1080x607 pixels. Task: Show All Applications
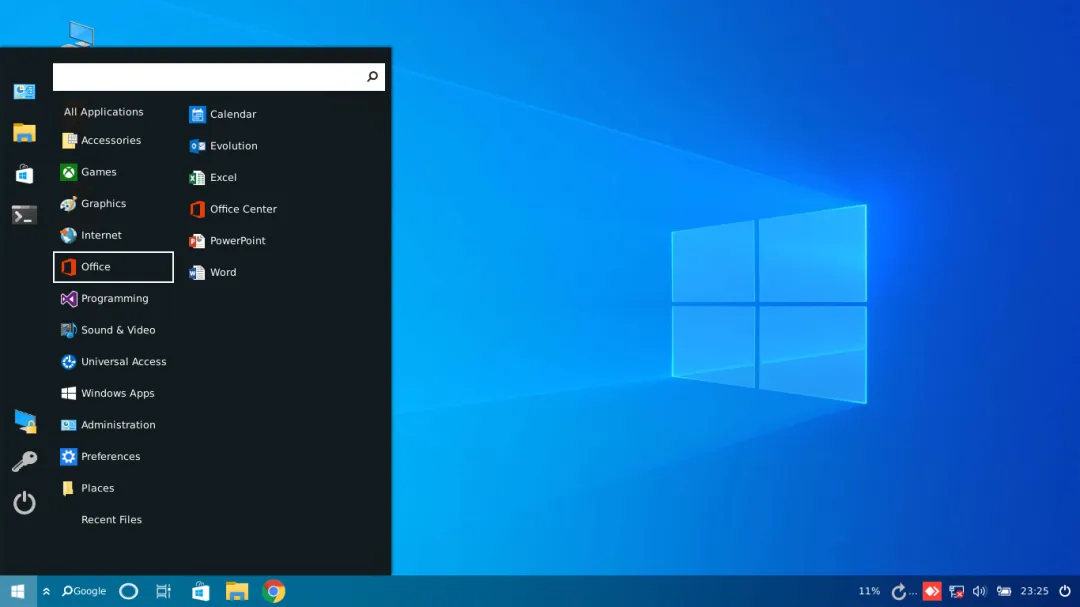[104, 112]
